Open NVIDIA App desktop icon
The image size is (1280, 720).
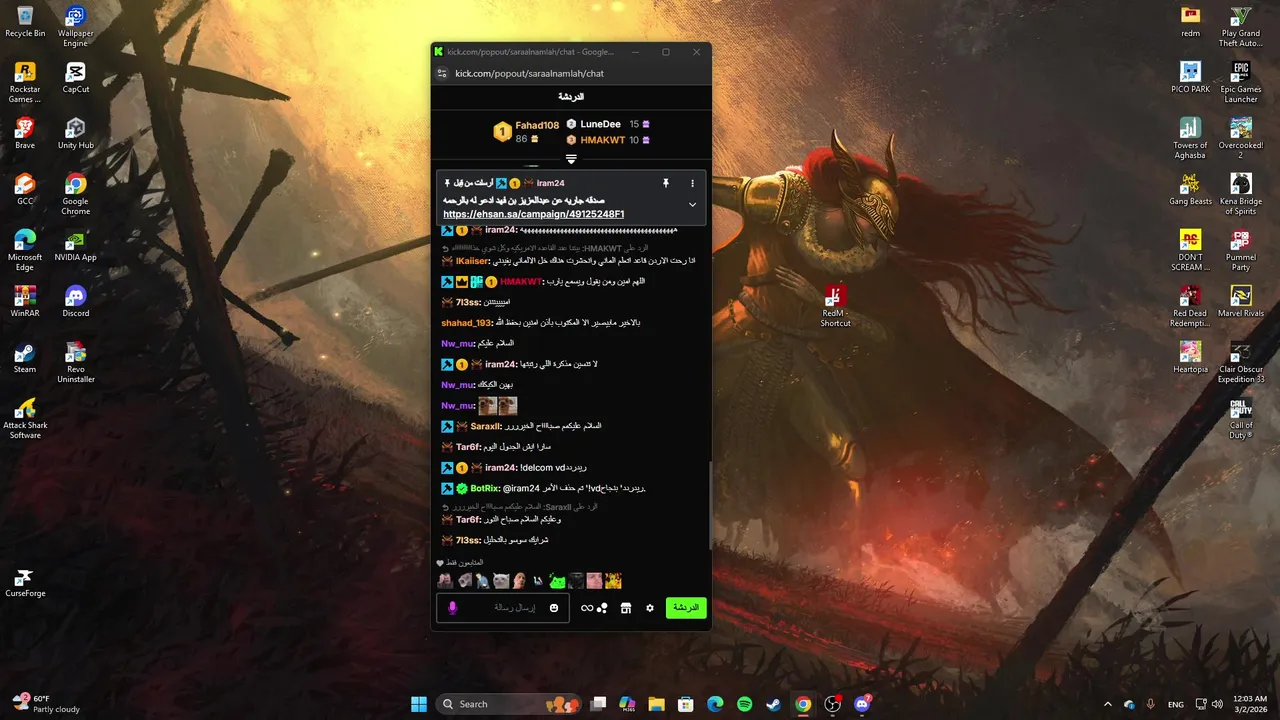point(75,246)
